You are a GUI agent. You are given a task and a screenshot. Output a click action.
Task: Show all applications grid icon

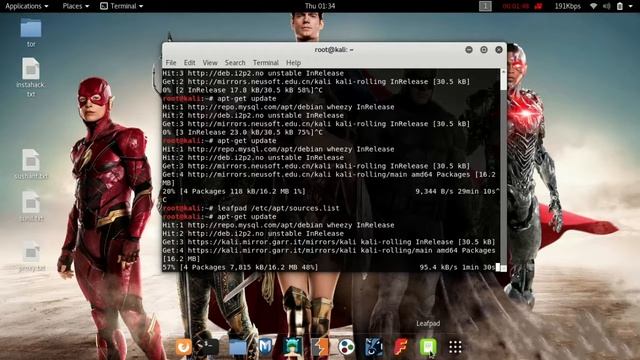[x=455, y=347]
